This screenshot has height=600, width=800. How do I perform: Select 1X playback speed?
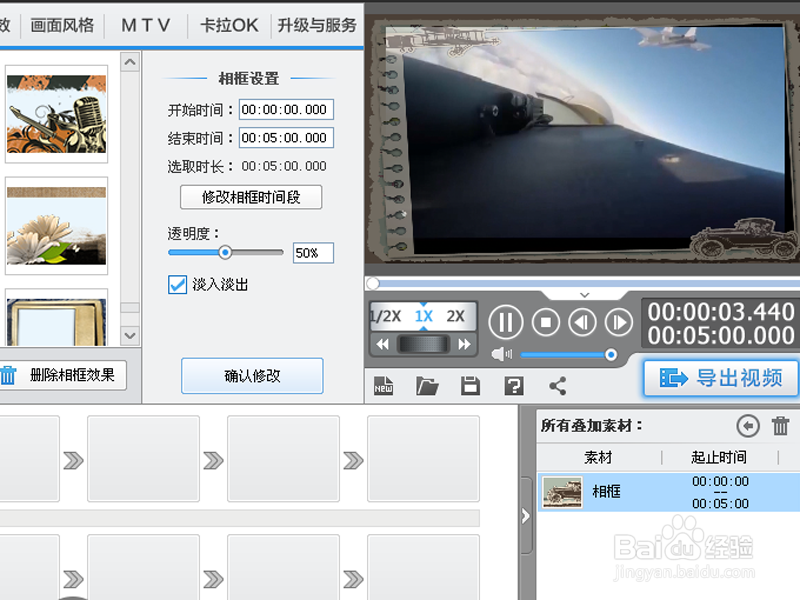[423, 316]
